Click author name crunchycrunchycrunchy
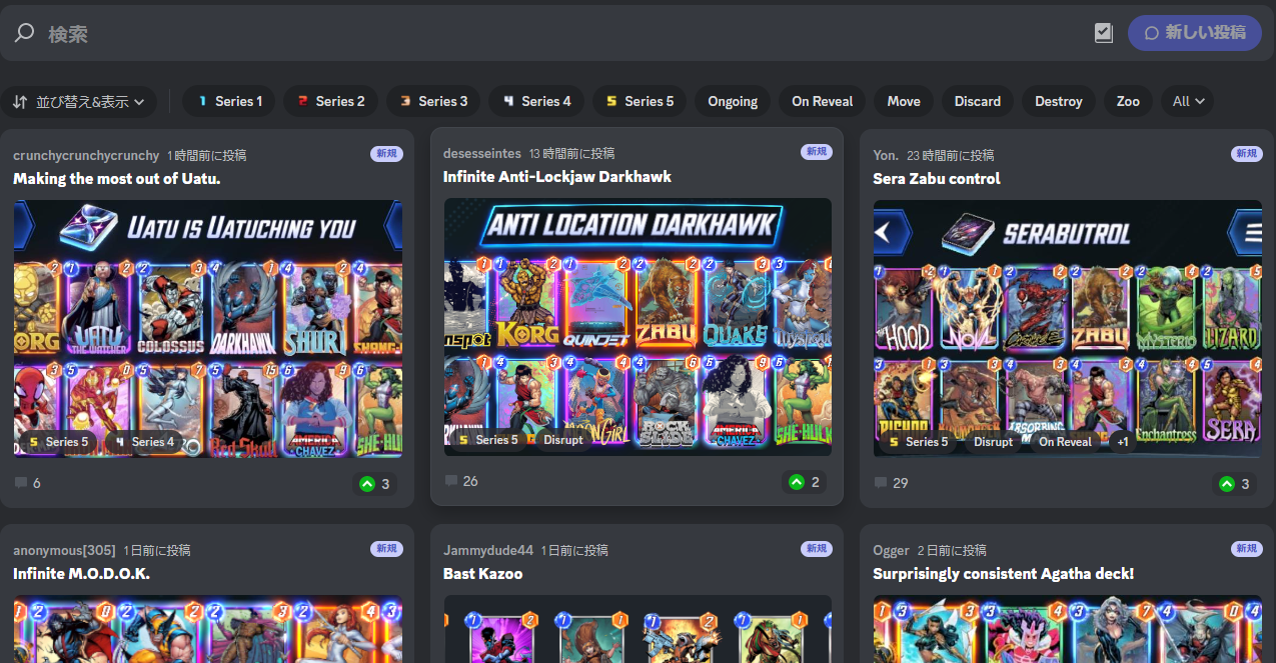This screenshot has width=1276, height=663. coord(86,155)
